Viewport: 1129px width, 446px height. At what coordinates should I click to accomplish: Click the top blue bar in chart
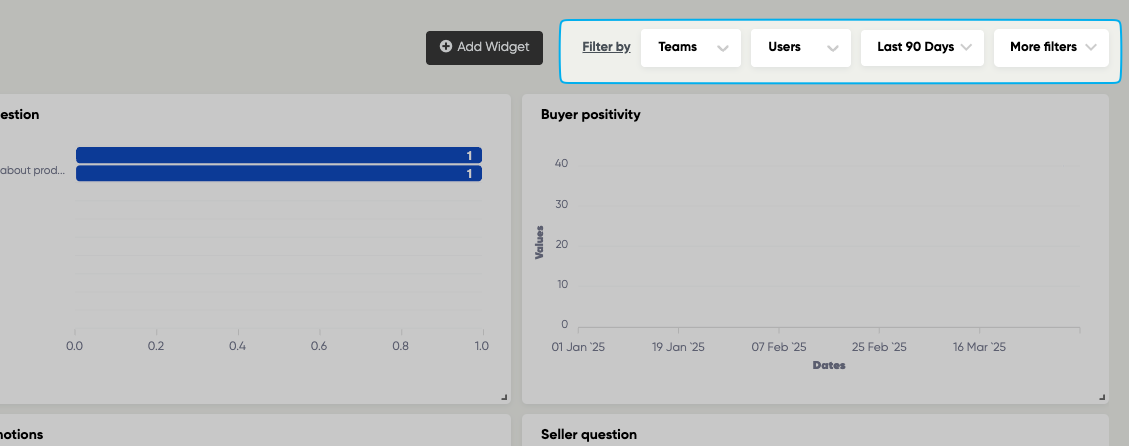pyautogui.click(x=278, y=155)
